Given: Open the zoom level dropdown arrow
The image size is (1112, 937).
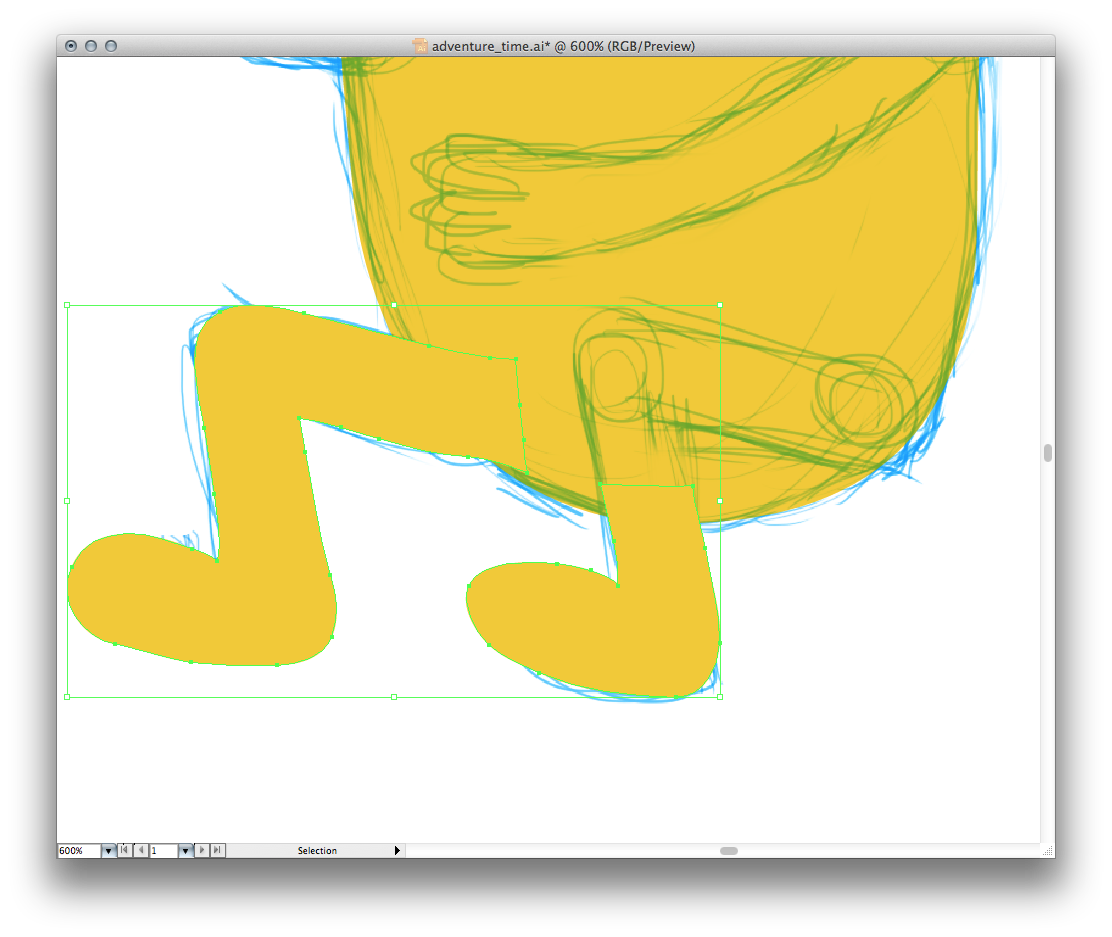Looking at the screenshot, I should point(108,851).
